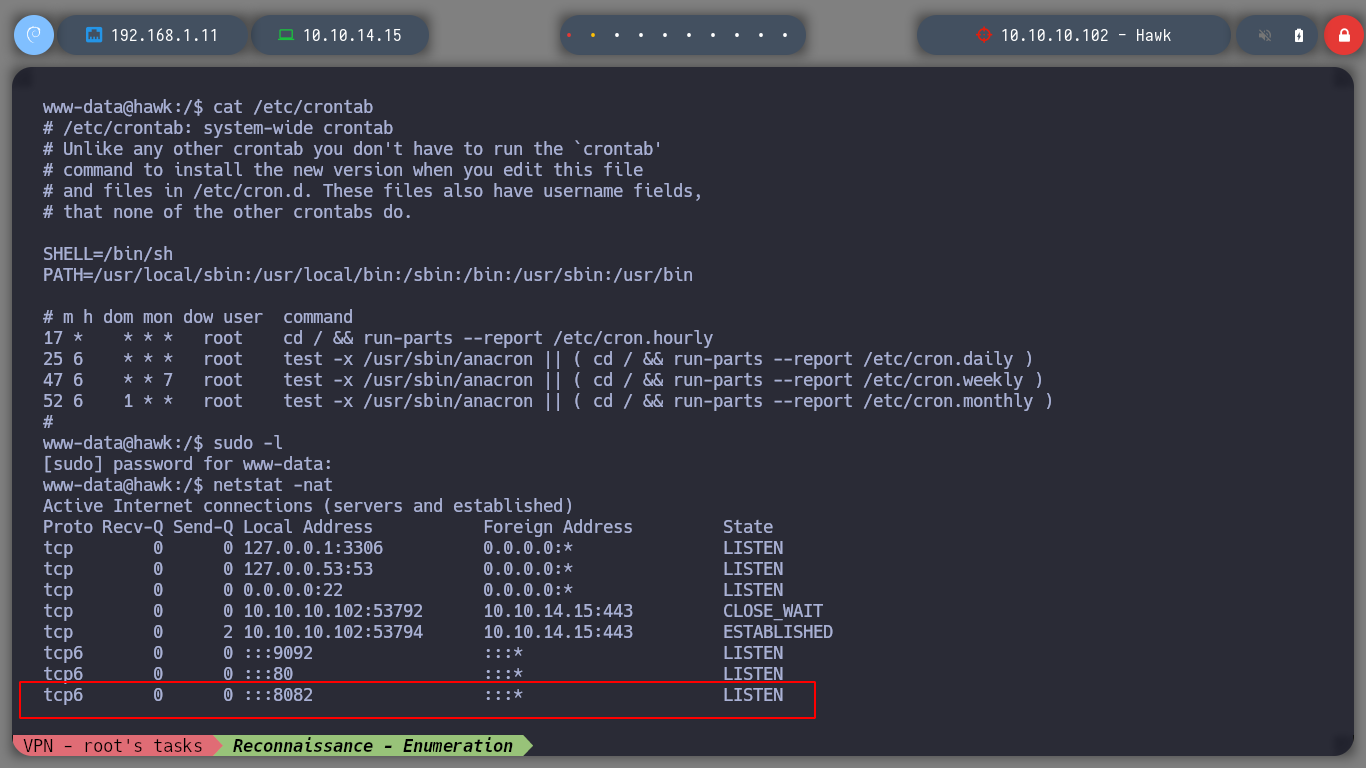The image size is (1366, 768).
Task: Click the ethernet icon beside 192.168.1.11
Action: [x=95, y=35]
